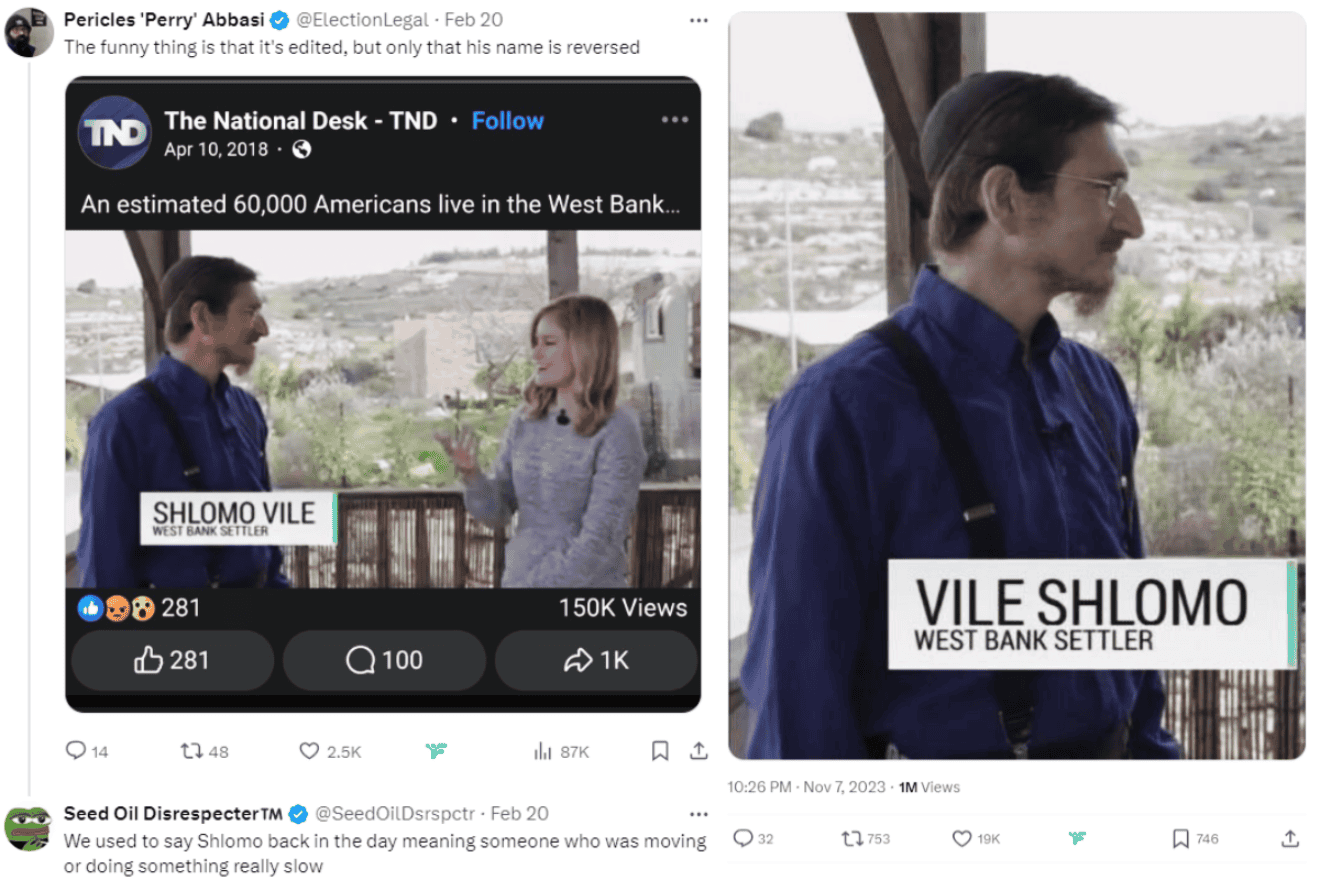Open @ElectionLegal handle link
The height and width of the screenshot is (880, 1320).
point(364,20)
